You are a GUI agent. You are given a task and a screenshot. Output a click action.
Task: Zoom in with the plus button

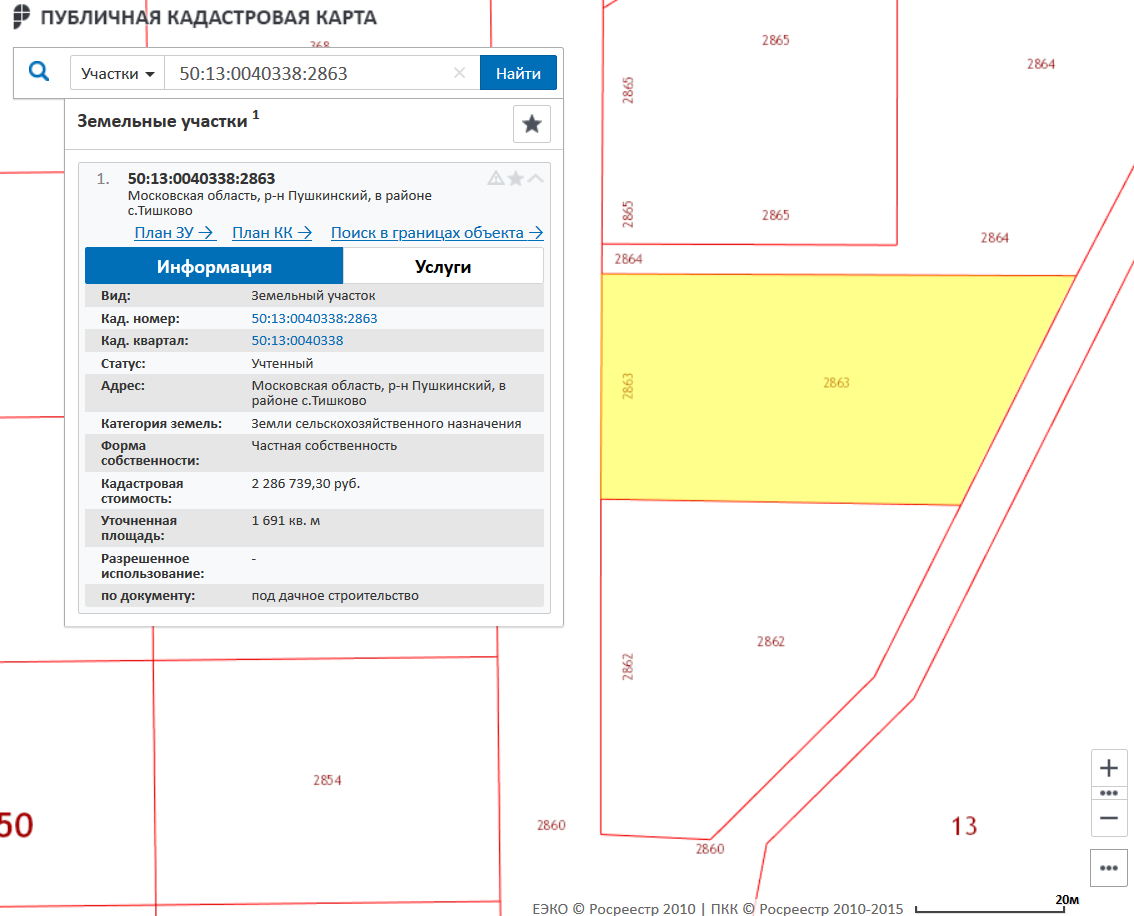[1109, 768]
